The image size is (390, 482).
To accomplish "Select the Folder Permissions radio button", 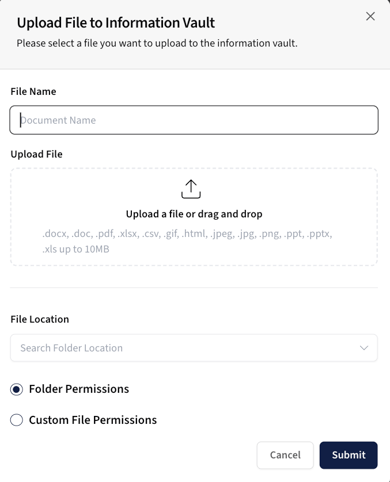I will tap(17, 389).
